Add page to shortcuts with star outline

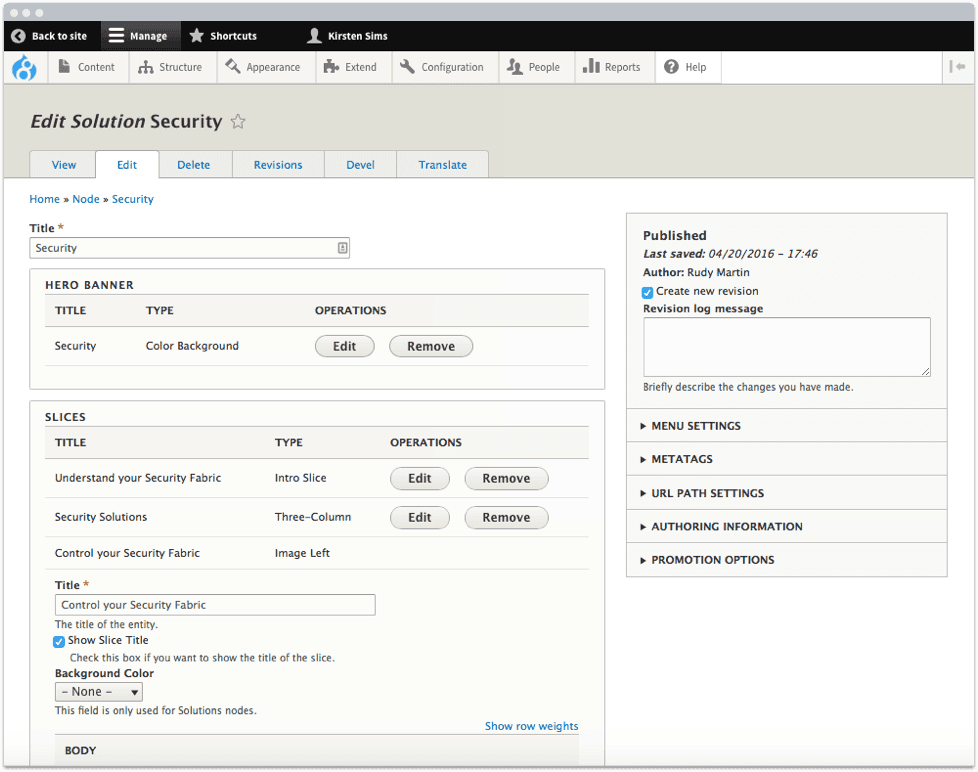pyautogui.click(x=238, y=122)
